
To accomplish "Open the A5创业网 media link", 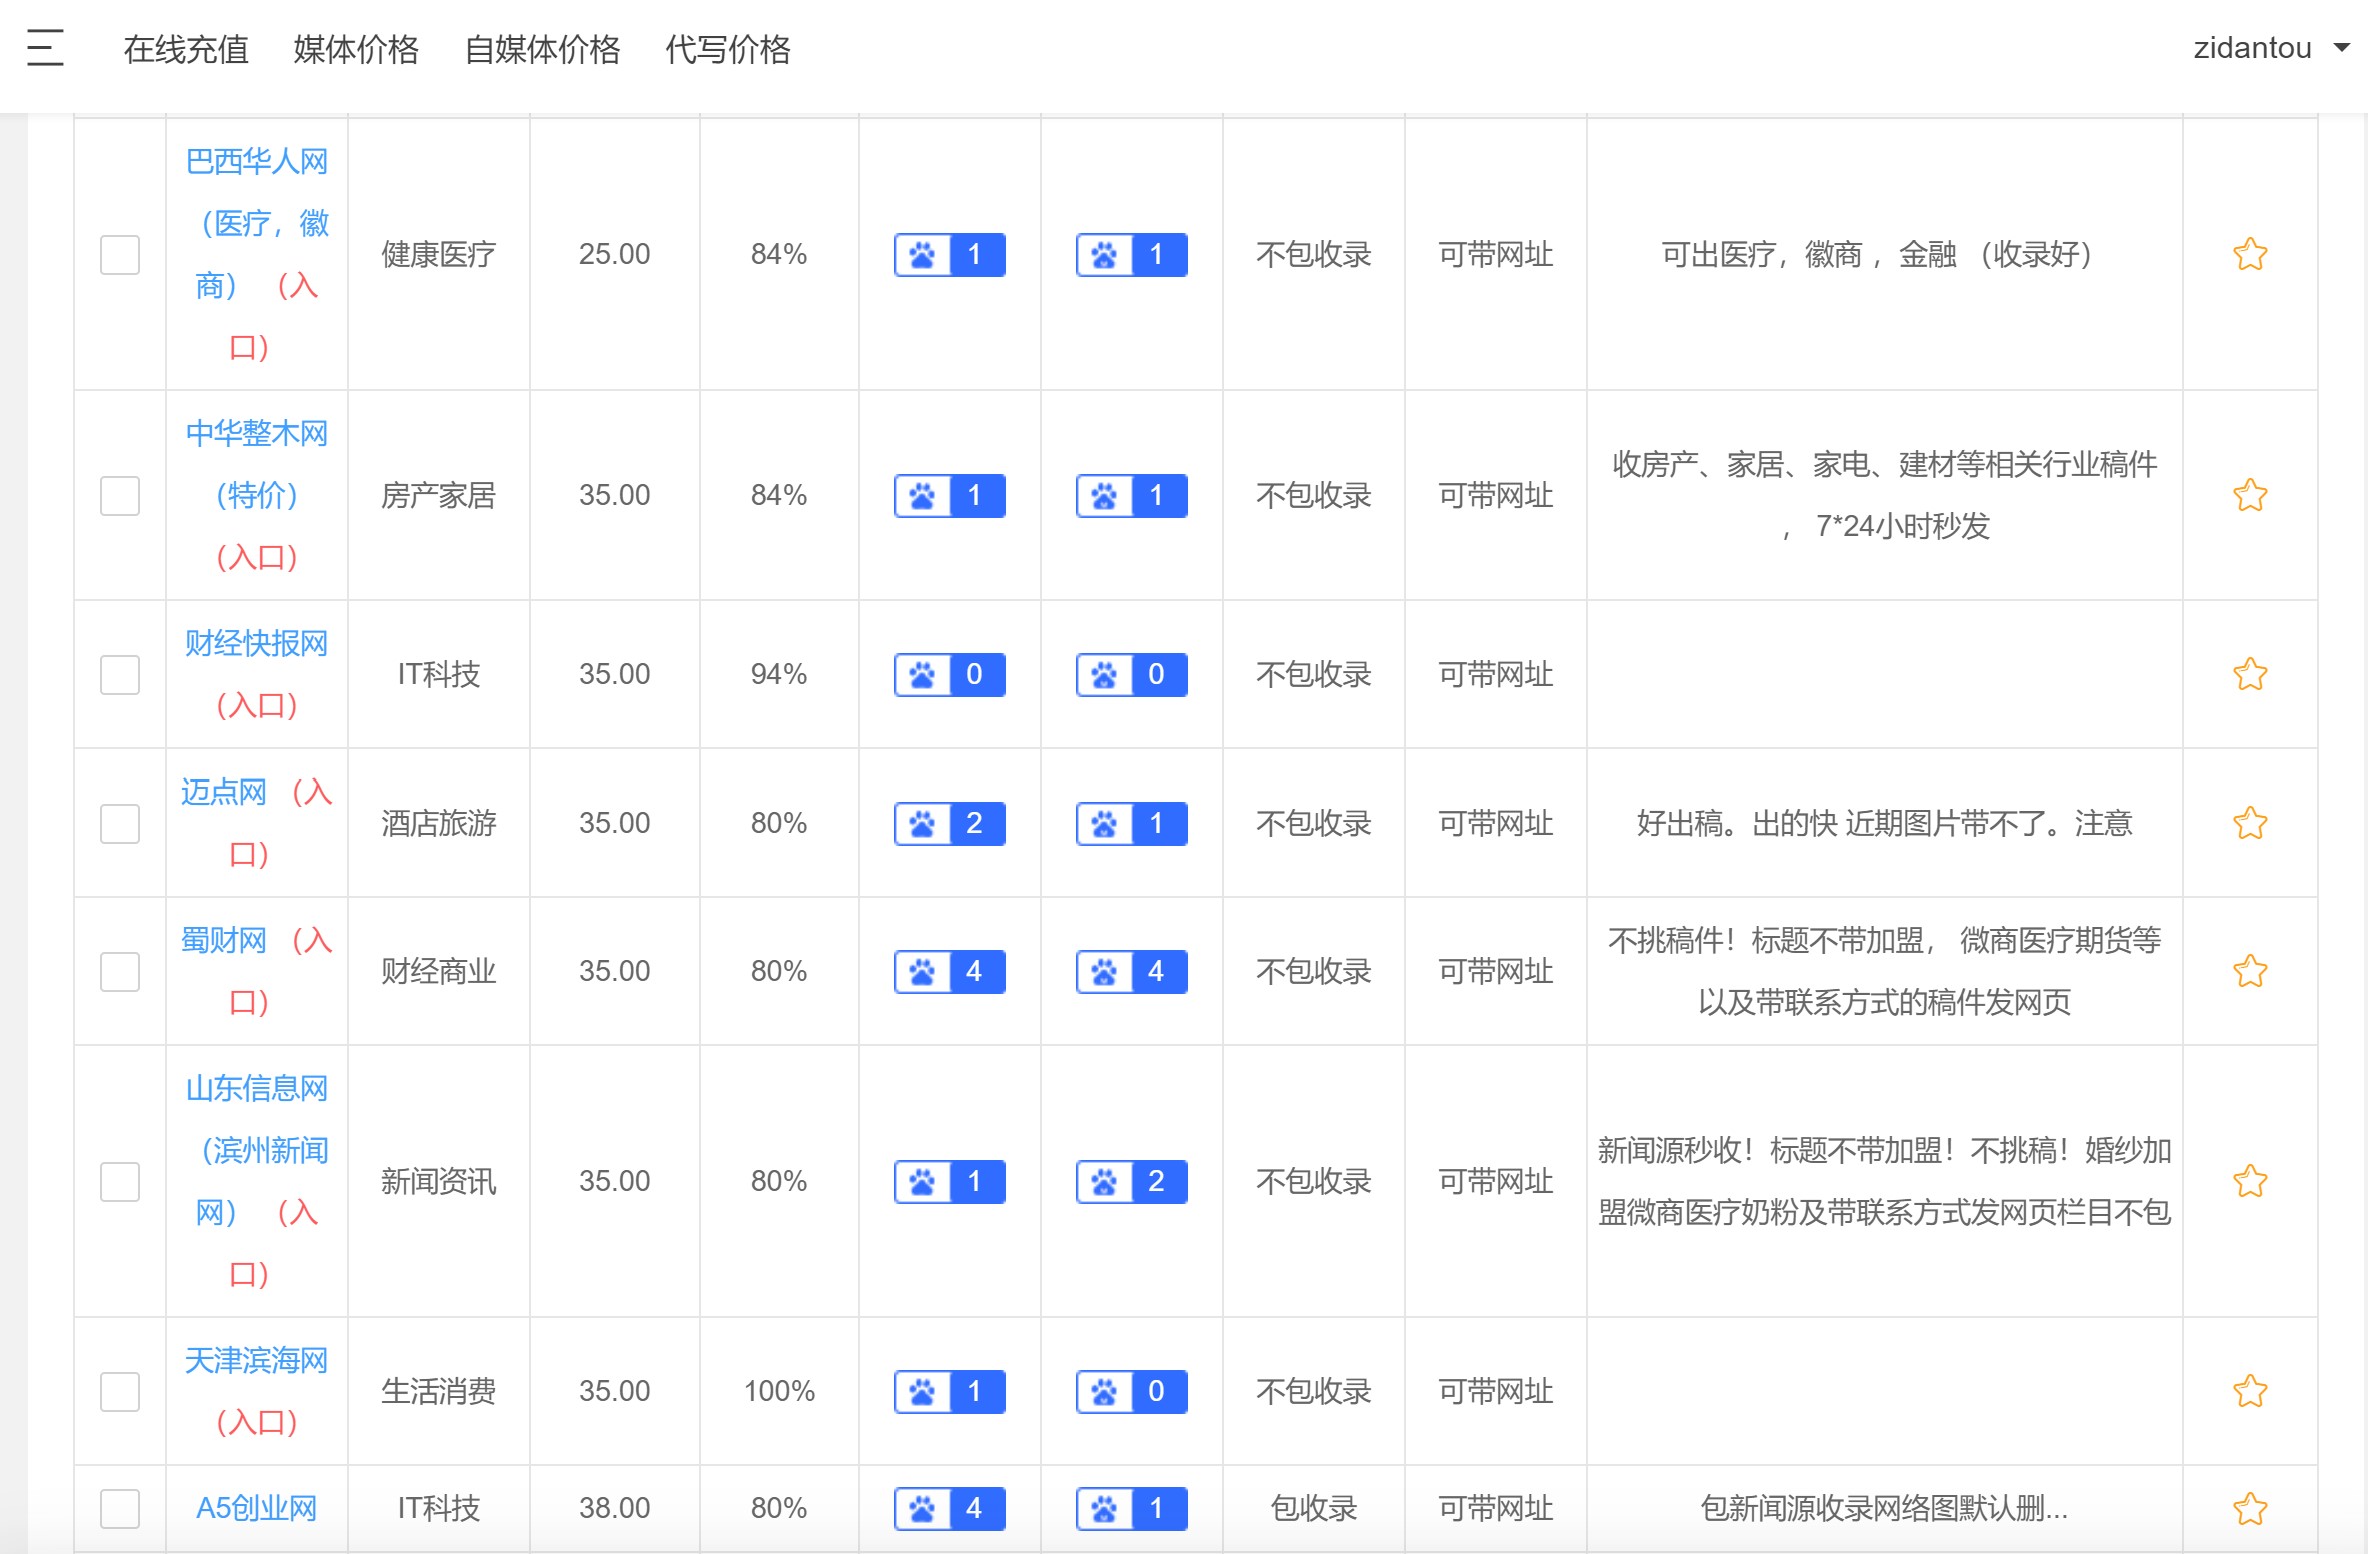I will 257,1508.
